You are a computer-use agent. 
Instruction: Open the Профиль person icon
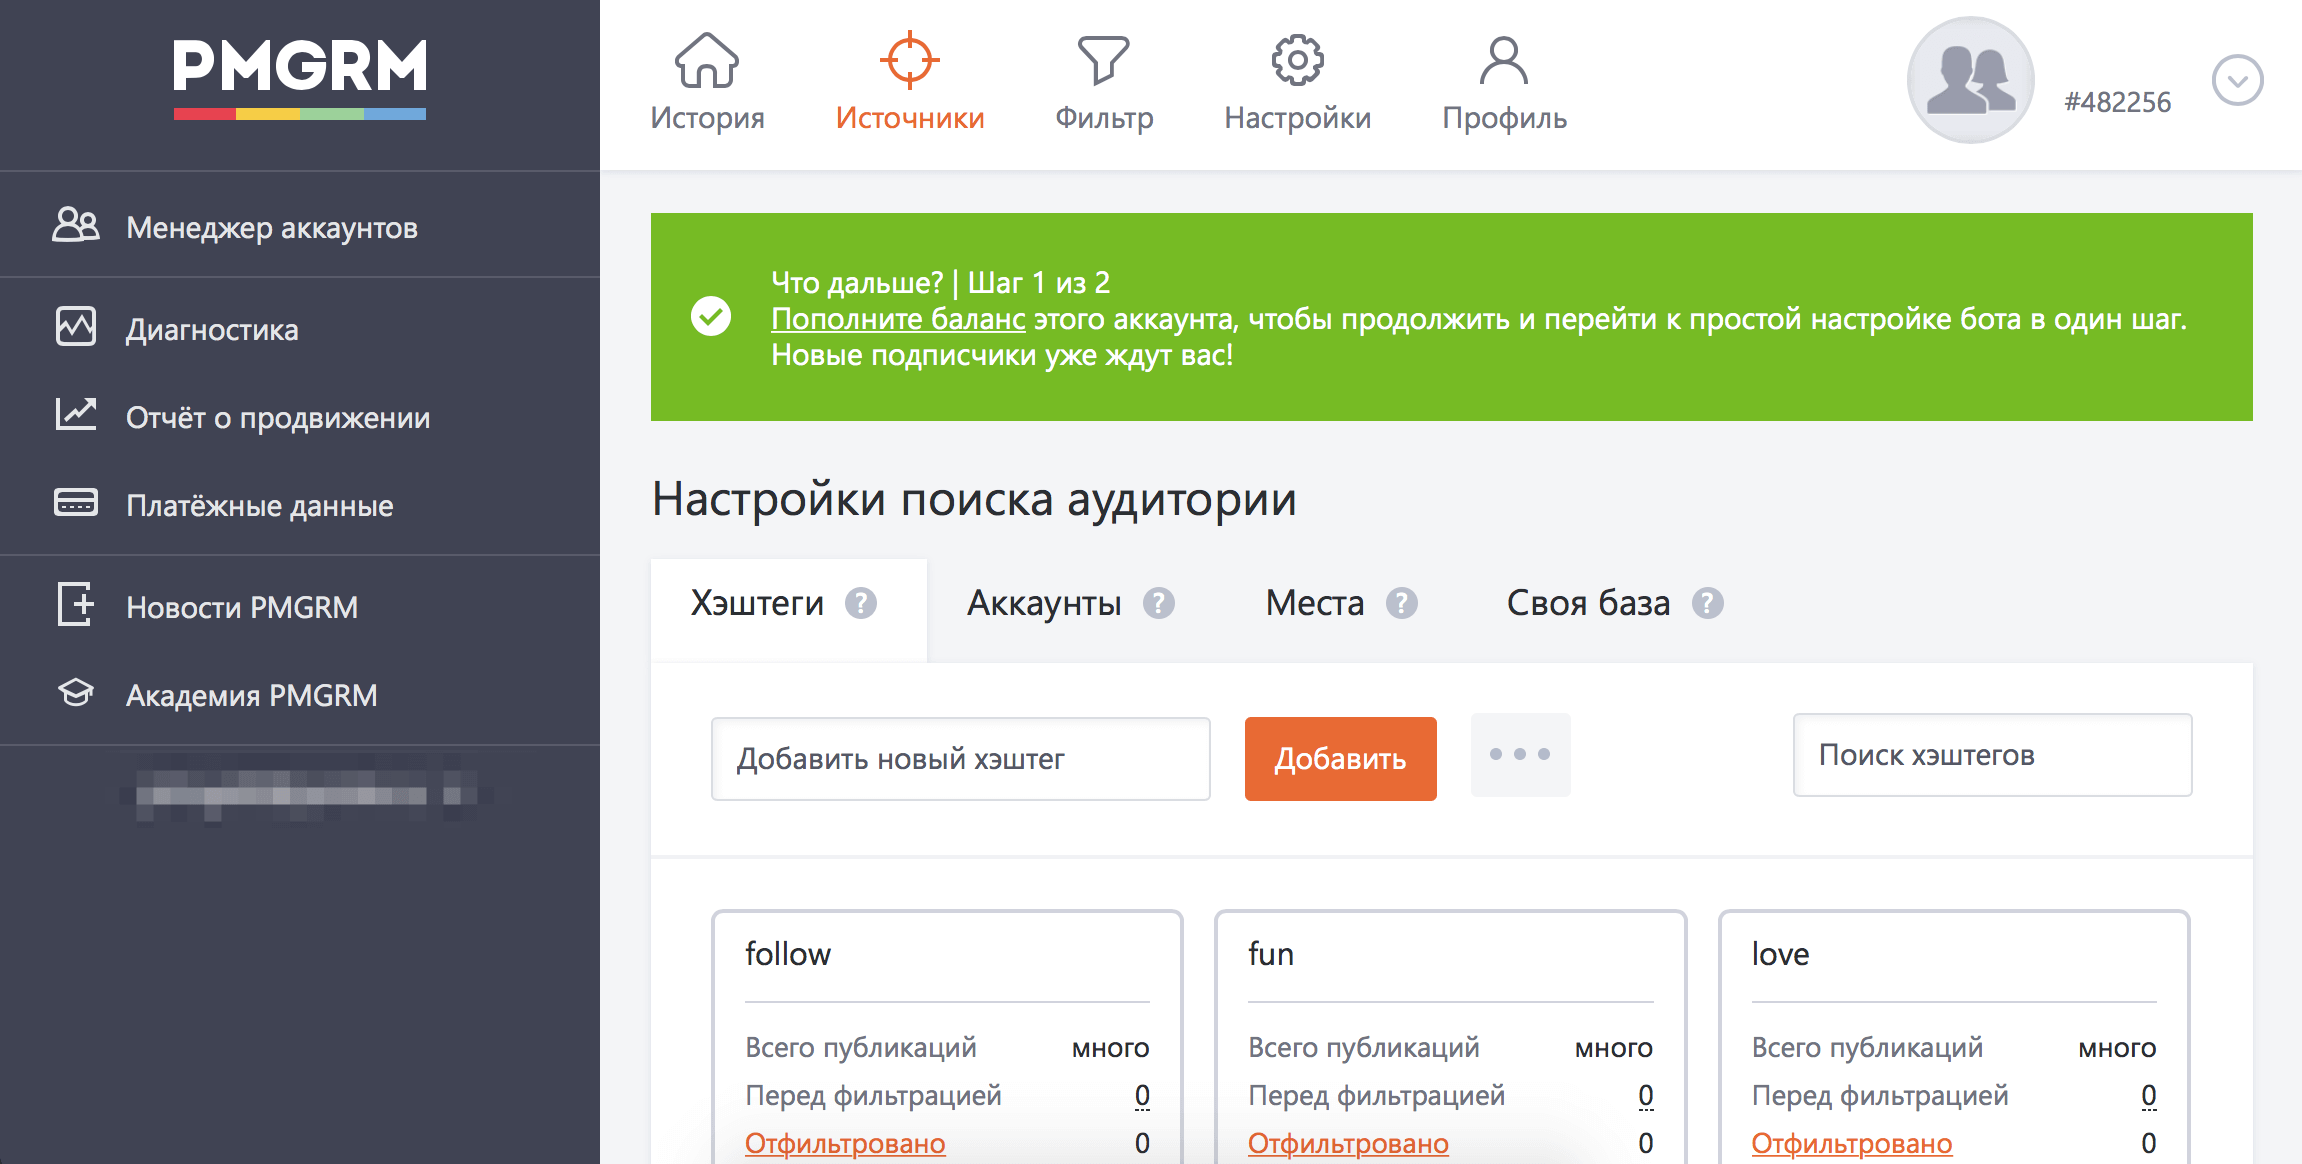click(x=1503, y=60)
